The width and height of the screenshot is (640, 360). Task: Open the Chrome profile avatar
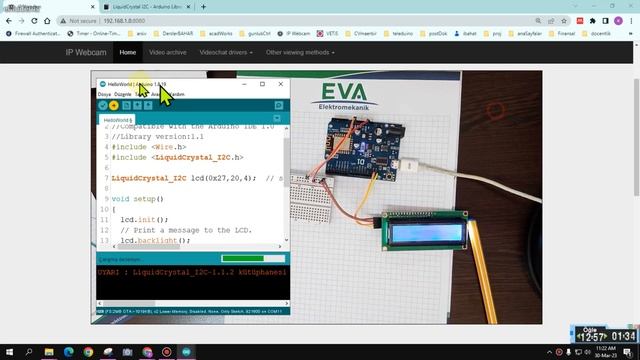[x=618, y=21]
